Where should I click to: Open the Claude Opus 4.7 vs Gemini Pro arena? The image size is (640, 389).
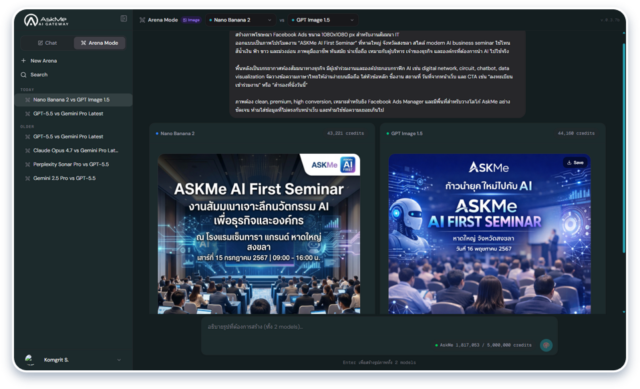click(x=73, y=150)
